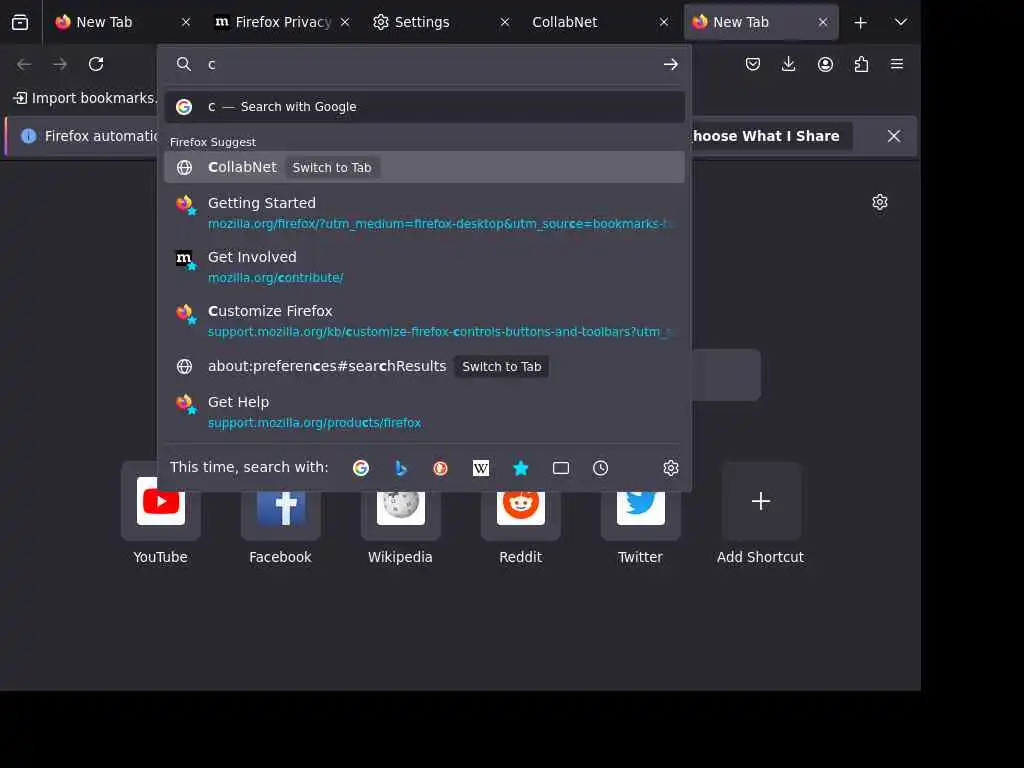The height and width of the screenshot is (768, 1024).
Task: Select about:preferences#searchResults suggestion
Action: tap(424, 366)
